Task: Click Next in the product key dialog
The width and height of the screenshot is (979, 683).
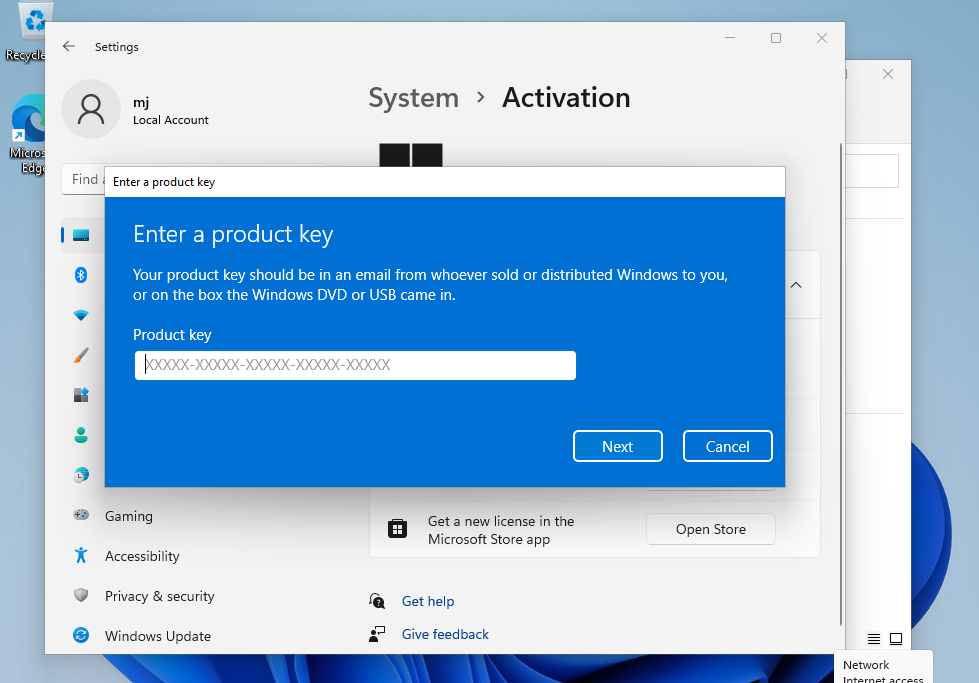Action: (617, 446)
